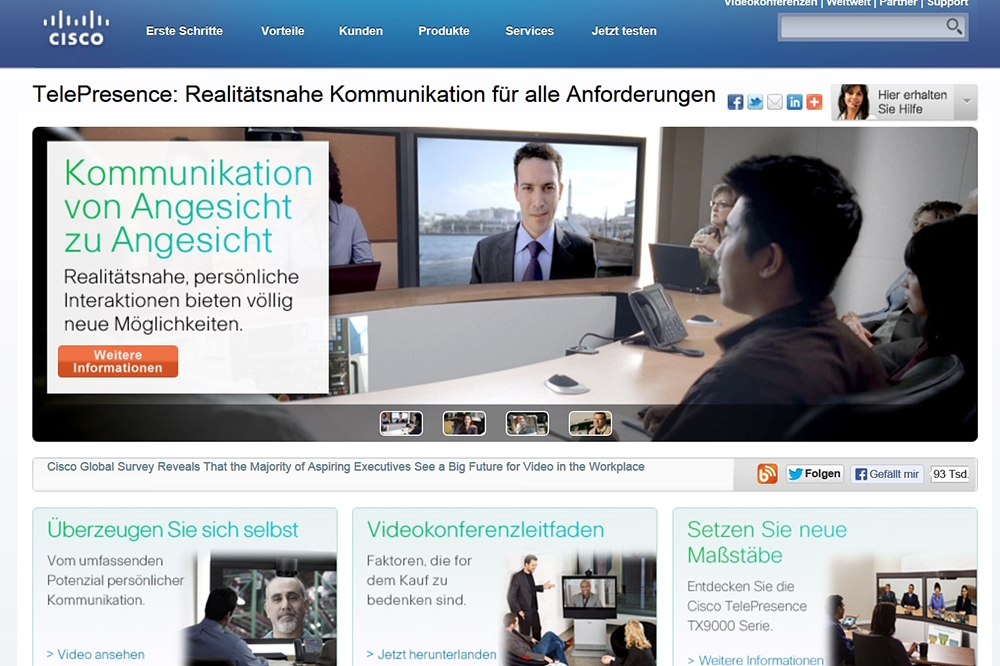1000x666 pixels.
Task: Open the Kunden menu
Action: (x=361, y=31)
